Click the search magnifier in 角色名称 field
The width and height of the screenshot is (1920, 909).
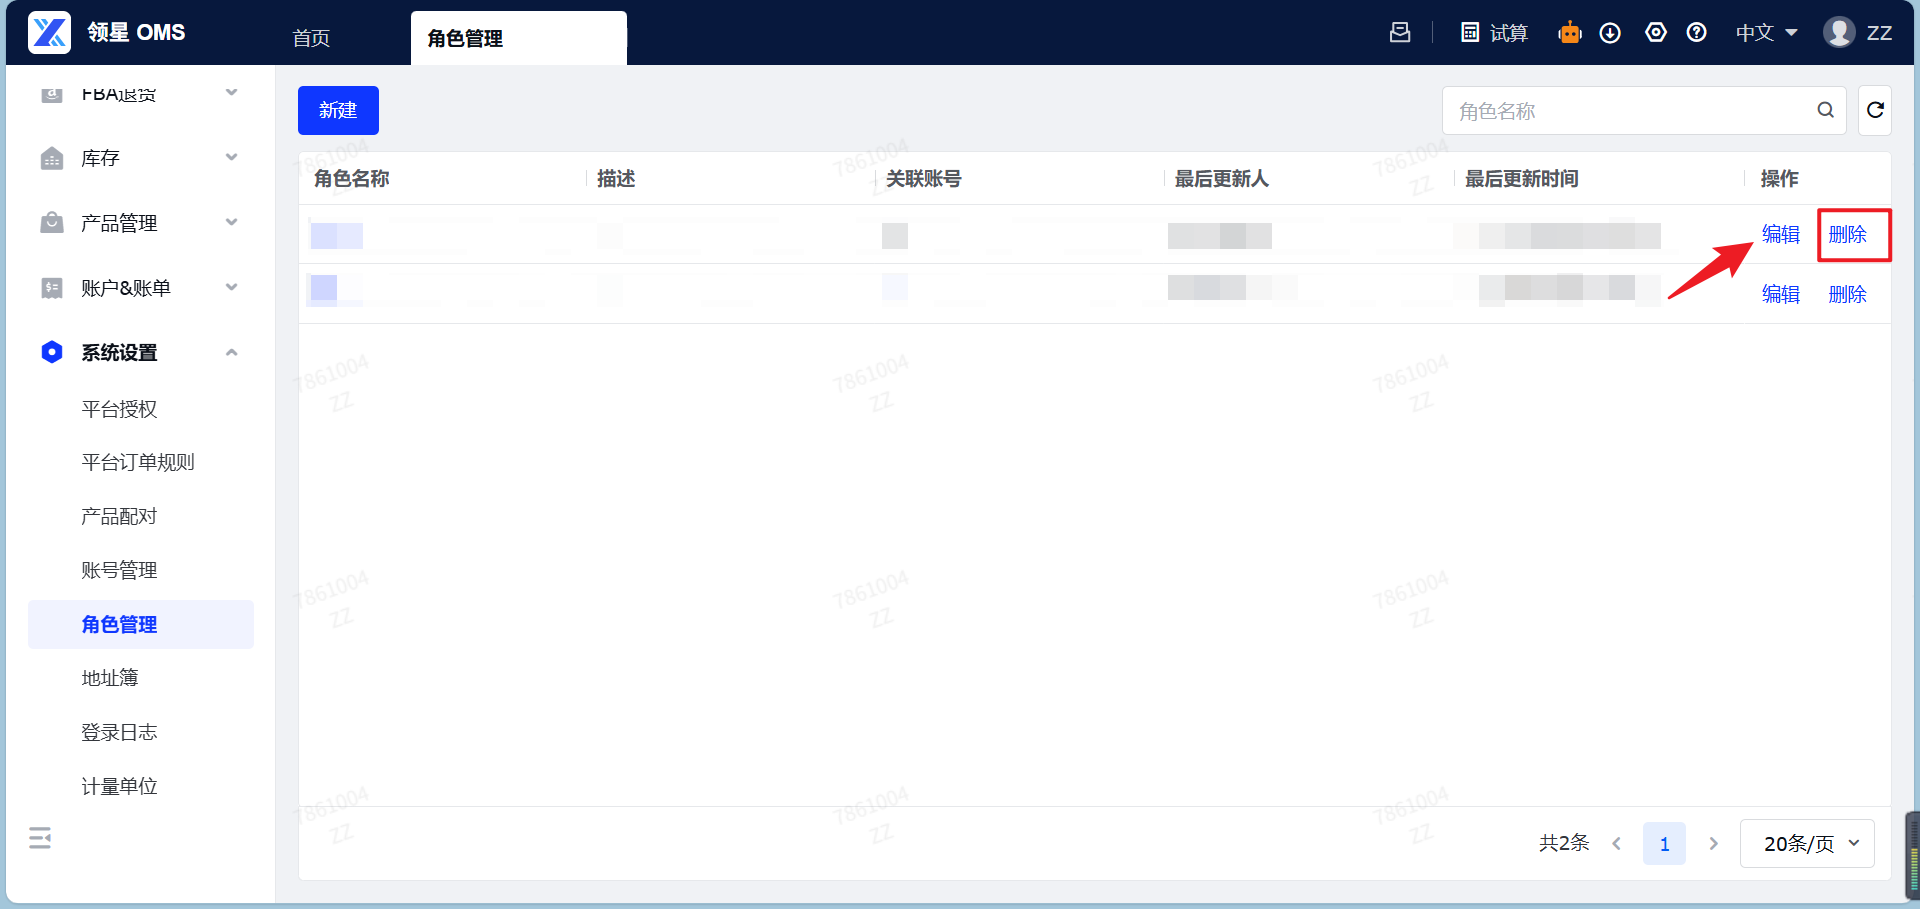[1825, 110]
